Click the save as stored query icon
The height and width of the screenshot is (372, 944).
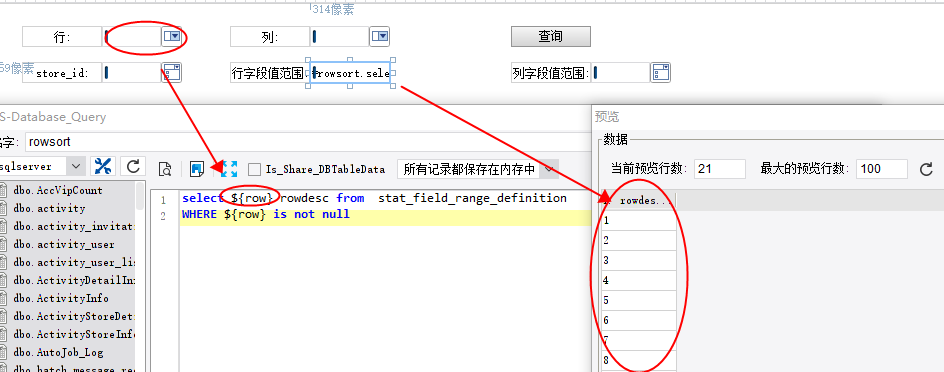click(x=197, y=169)
